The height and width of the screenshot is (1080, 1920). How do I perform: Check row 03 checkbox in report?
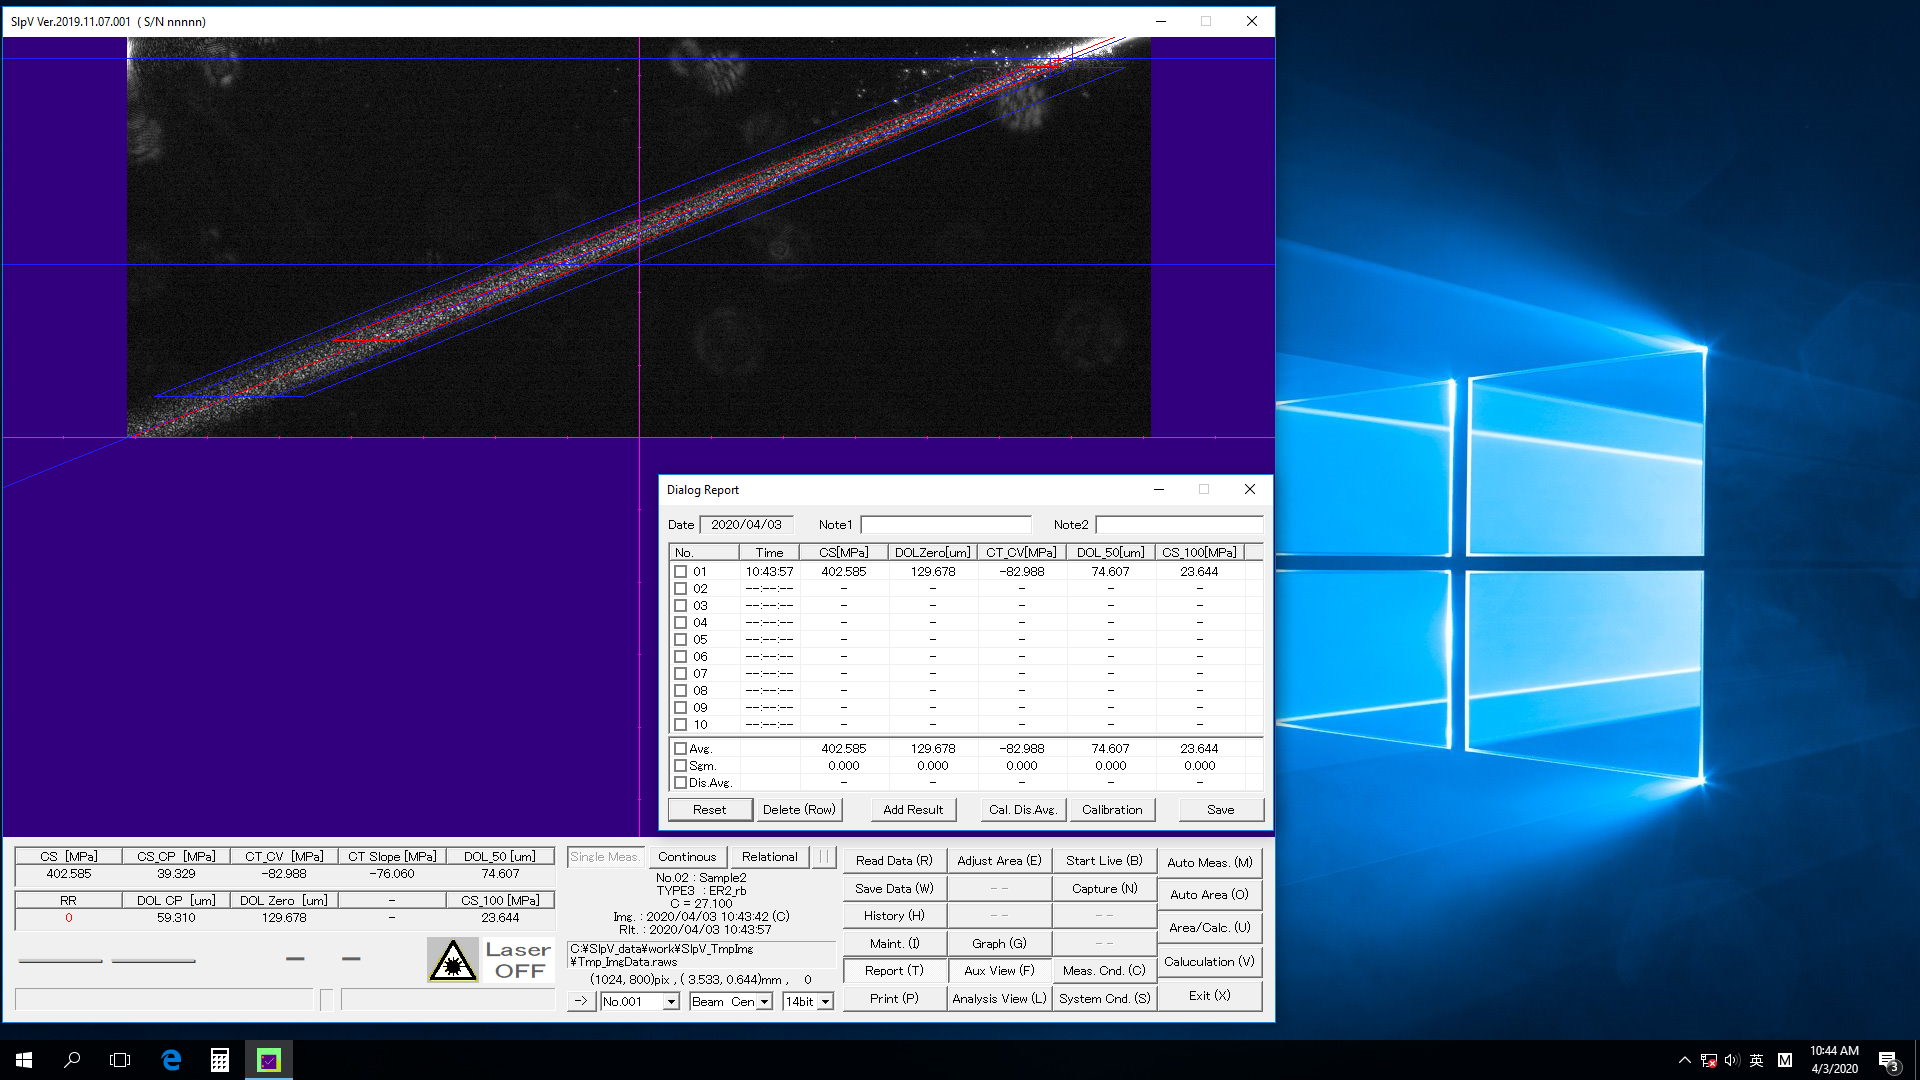681,606
